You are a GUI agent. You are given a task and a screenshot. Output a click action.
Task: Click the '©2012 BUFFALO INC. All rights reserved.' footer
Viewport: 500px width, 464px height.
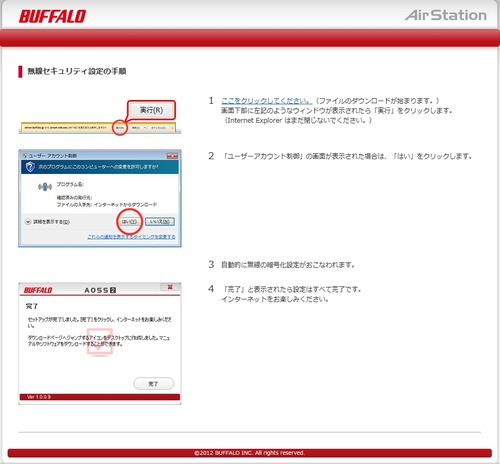[x=249, y=453]
